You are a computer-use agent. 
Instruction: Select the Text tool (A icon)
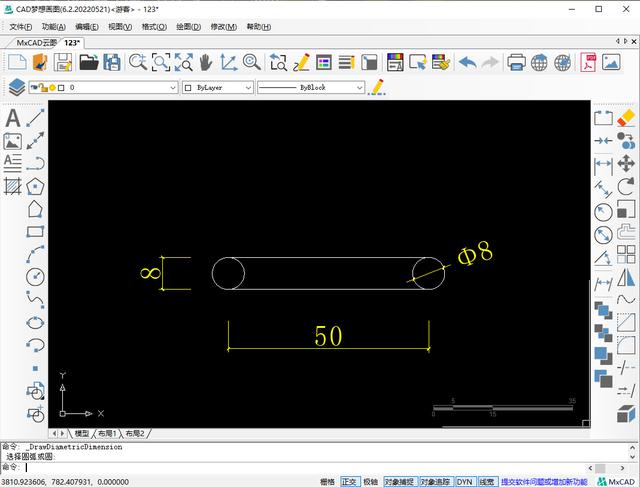tap(12, 118)
